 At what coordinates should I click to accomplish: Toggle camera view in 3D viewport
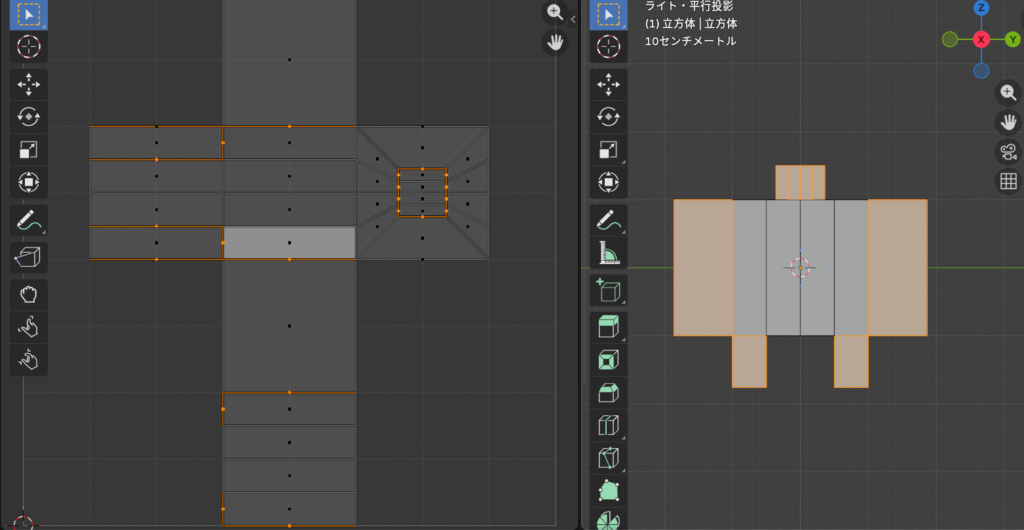click(x=1008, y=152)
